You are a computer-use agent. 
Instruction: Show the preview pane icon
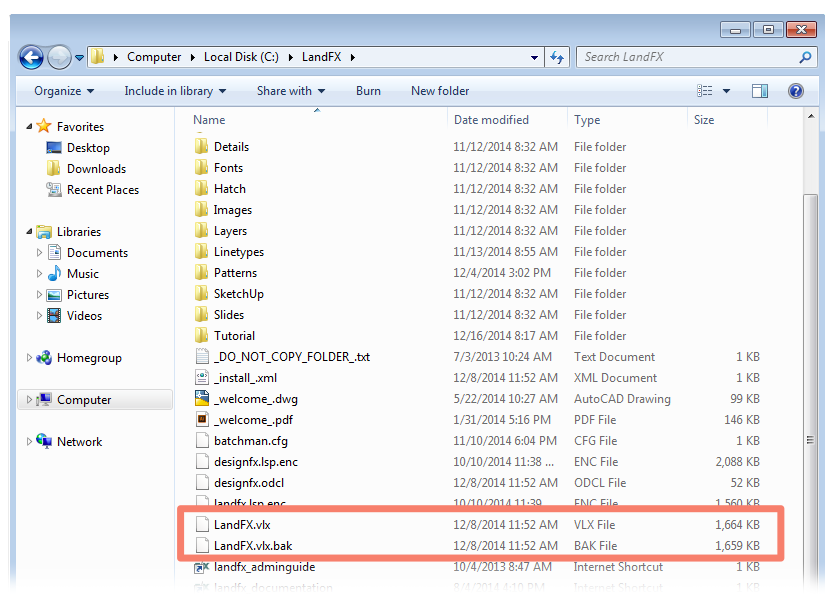pos(759,90)
